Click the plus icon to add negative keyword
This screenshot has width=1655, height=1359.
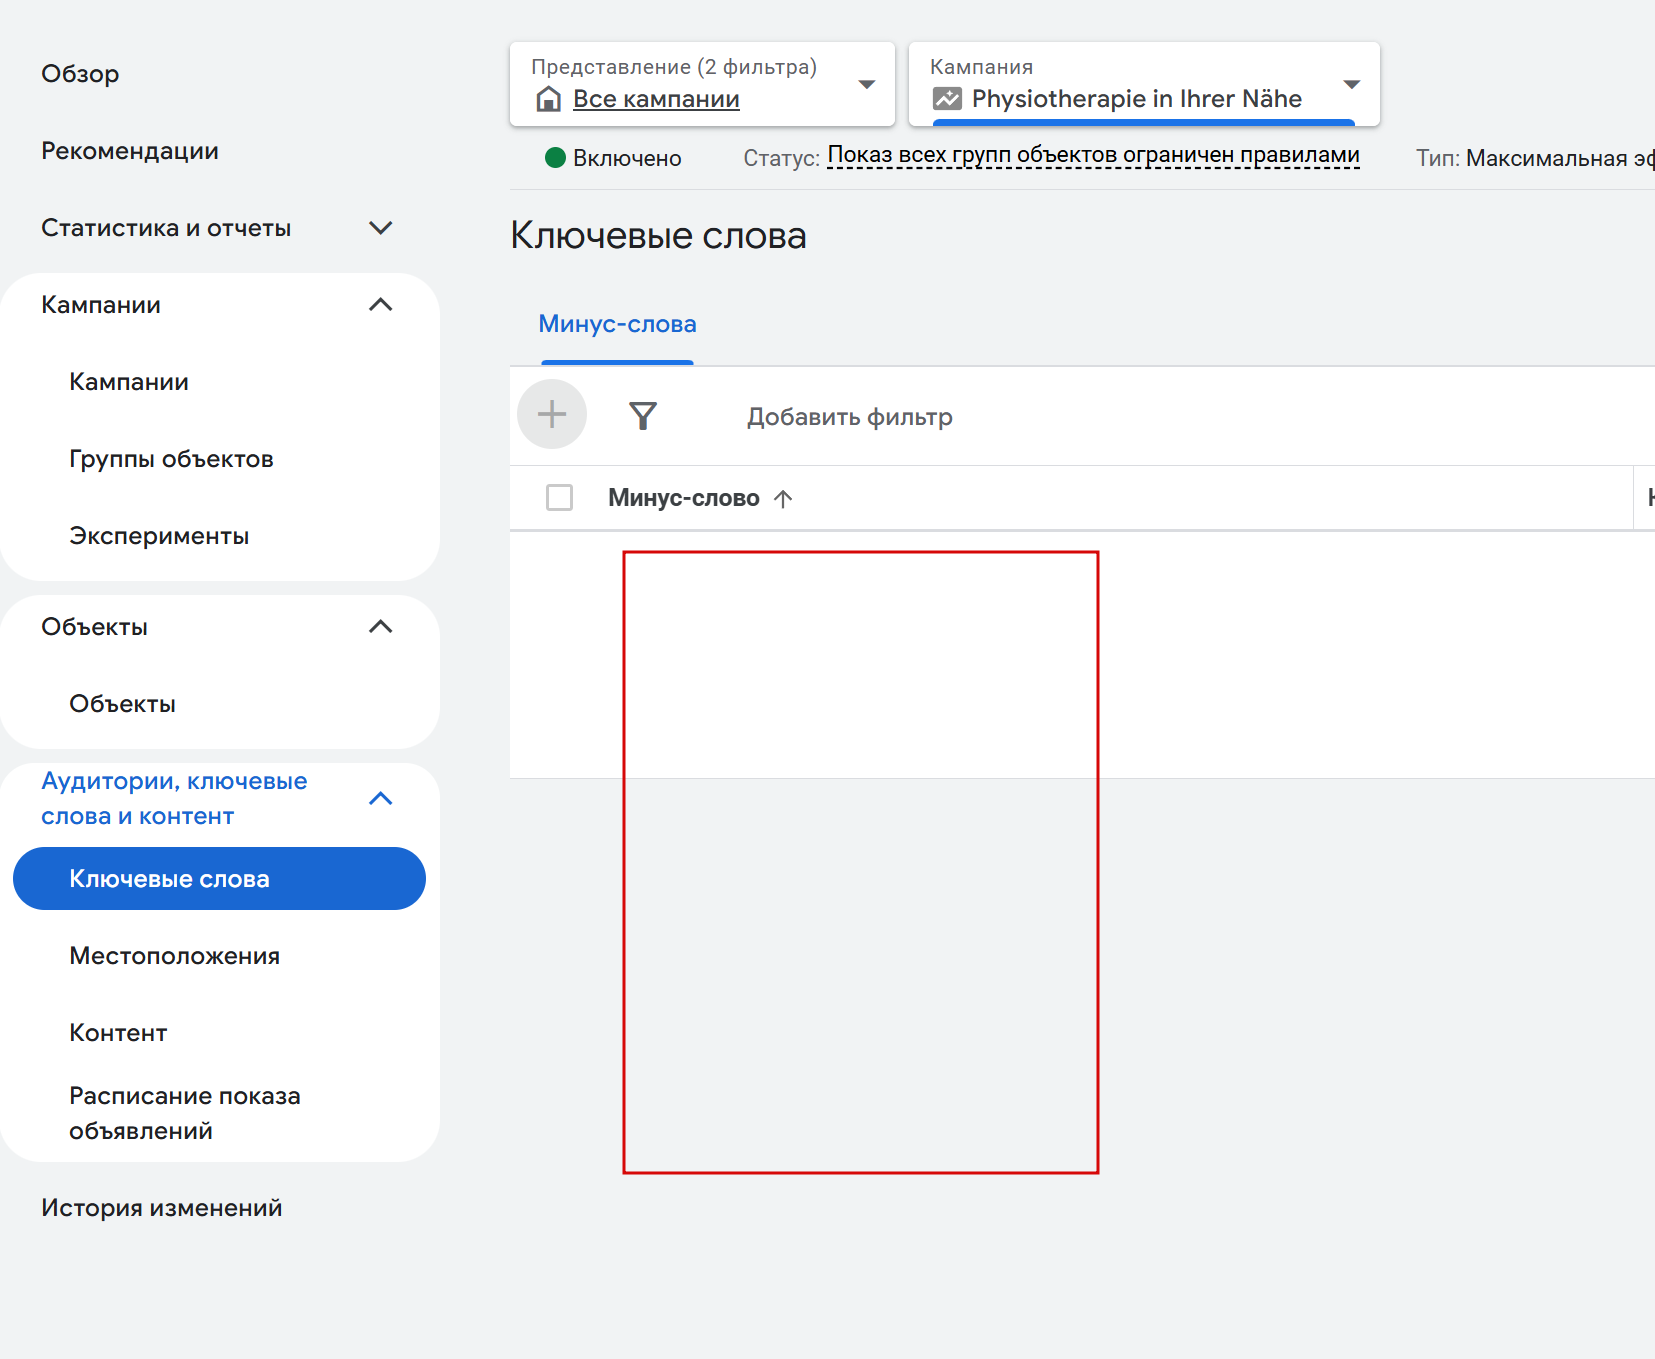coord(552,414)
